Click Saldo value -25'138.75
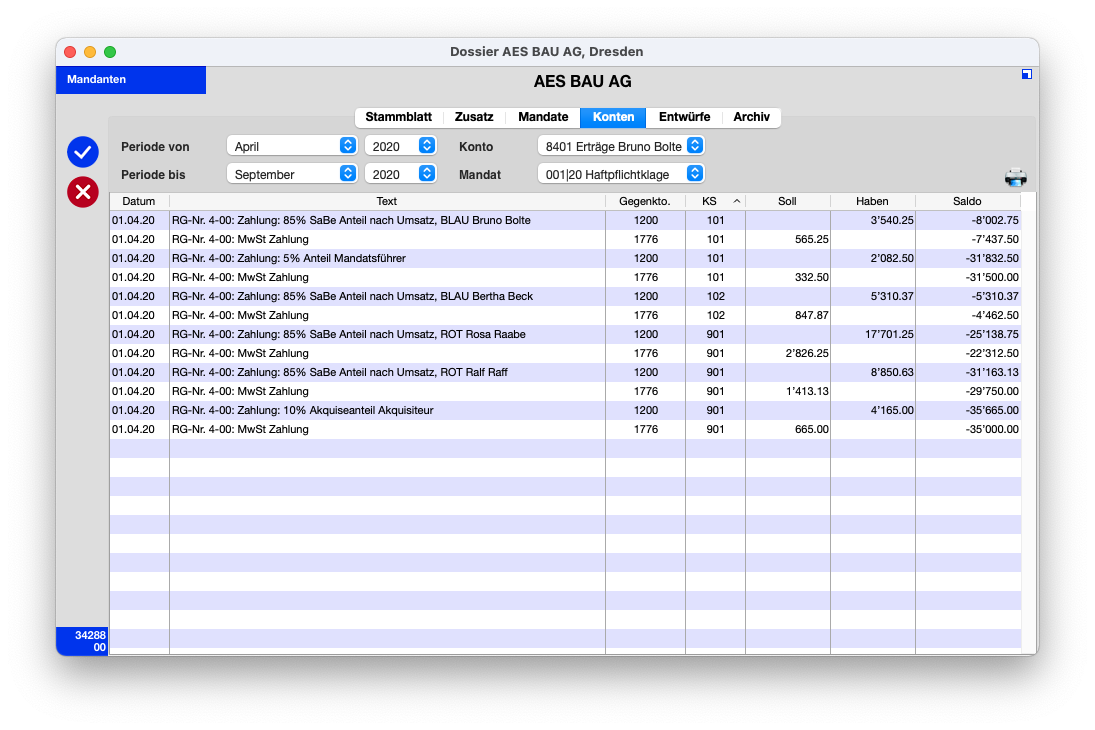The width and height of the screenshot is (1095, 730). coord(992,334)
